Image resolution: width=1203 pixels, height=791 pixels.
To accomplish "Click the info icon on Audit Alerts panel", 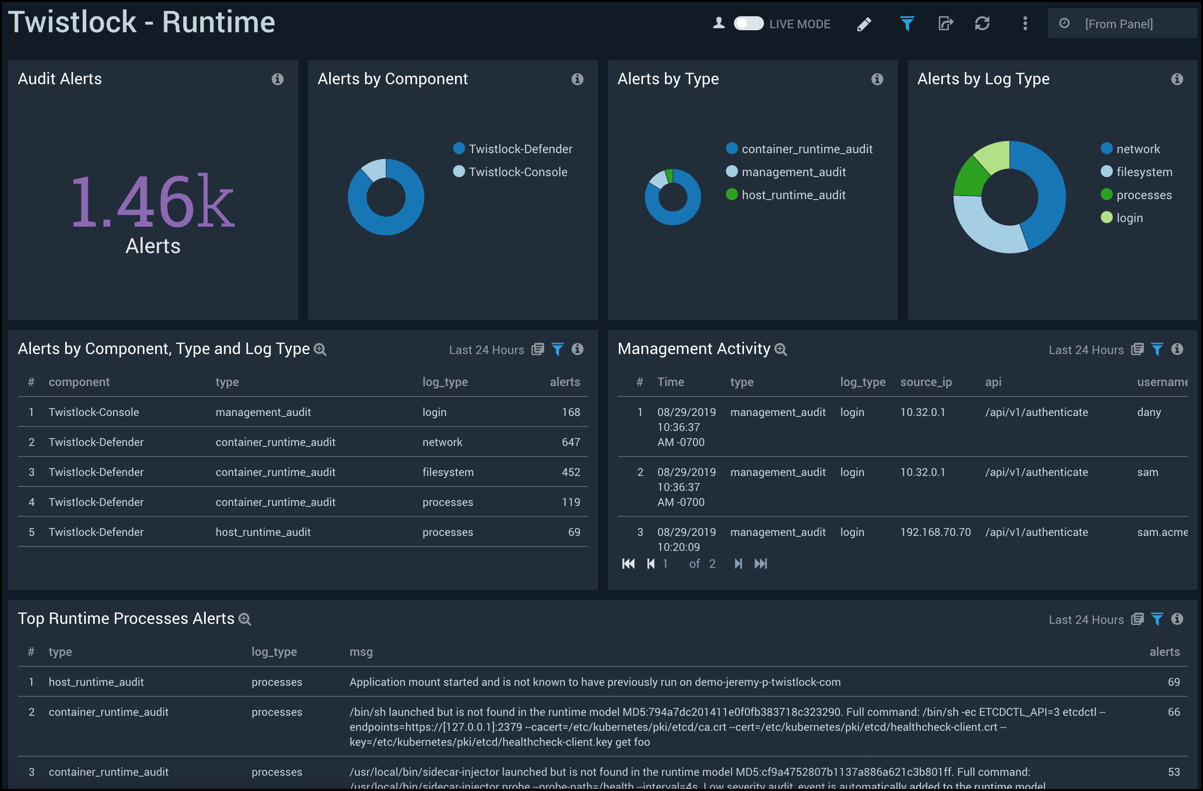I will [x=277, y=78].
